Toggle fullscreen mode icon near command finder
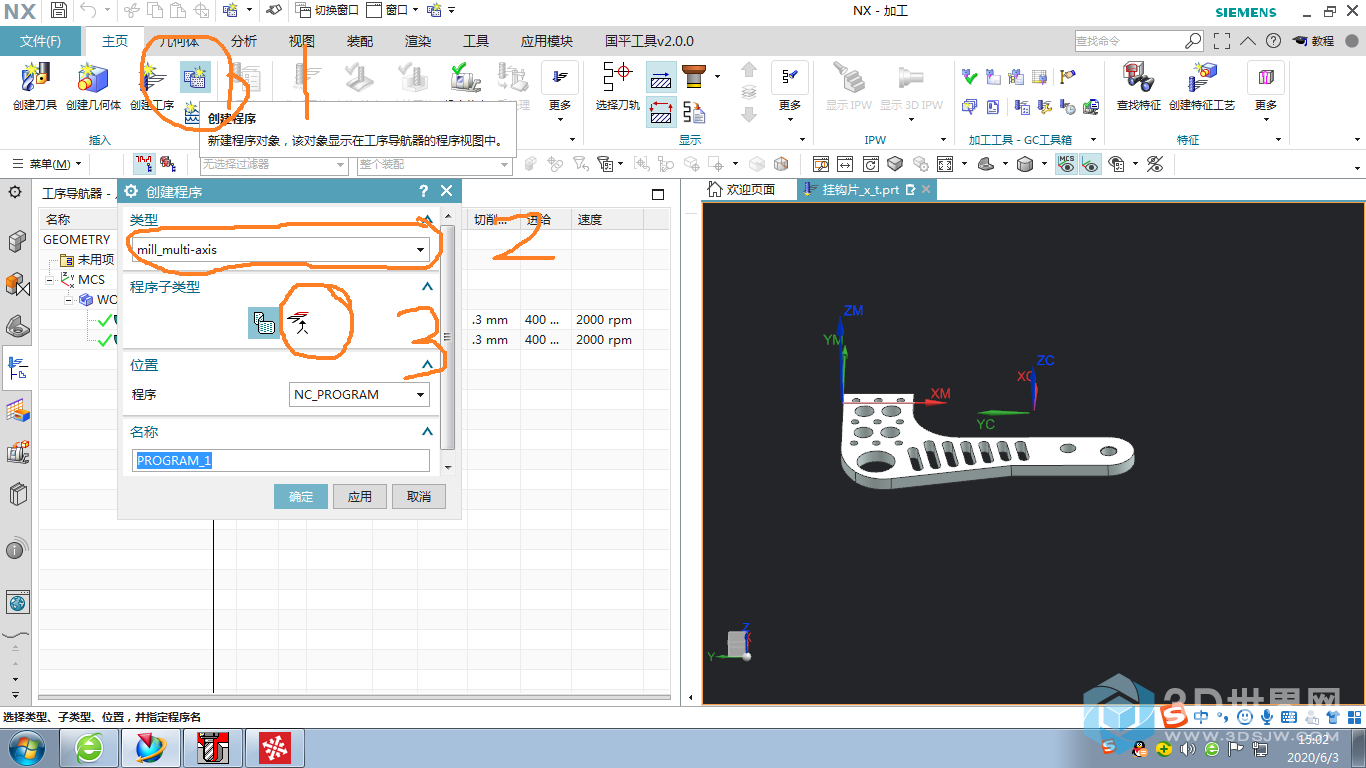This screenshot has height=768, width=1366. 1222,41
